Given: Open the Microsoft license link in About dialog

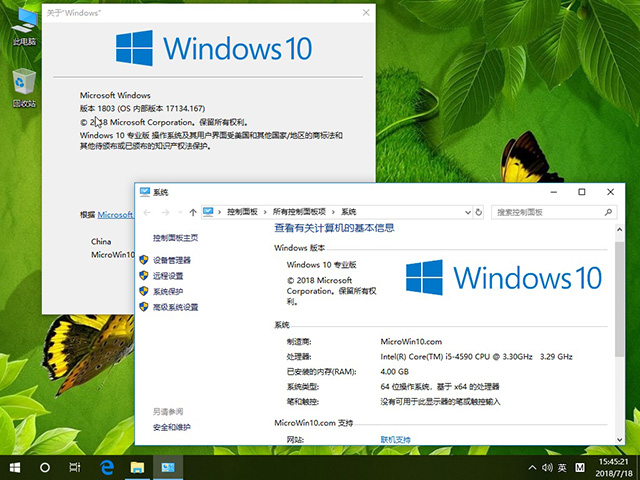Looking at the screenshot, I should coord(115,214).
